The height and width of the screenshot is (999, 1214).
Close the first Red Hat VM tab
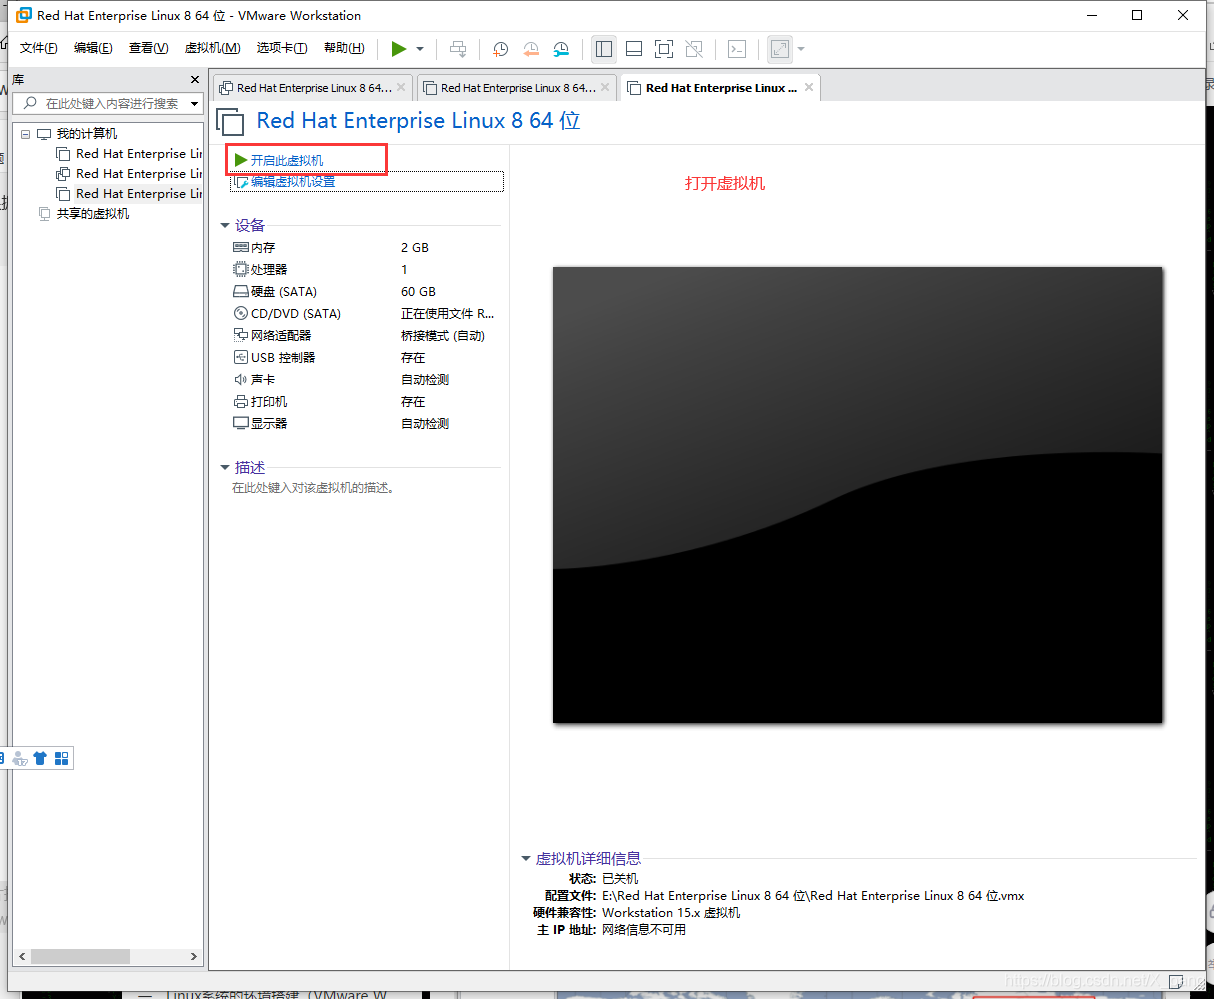(x=401, y=88)
